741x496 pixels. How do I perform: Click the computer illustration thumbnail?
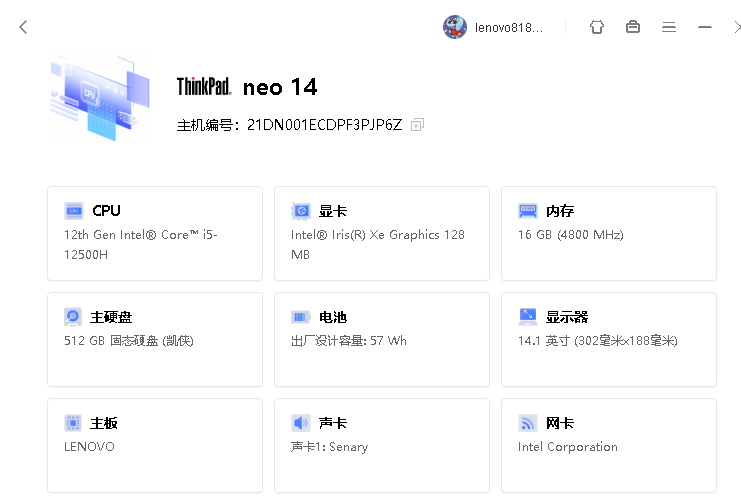click(x=100, y=98)
